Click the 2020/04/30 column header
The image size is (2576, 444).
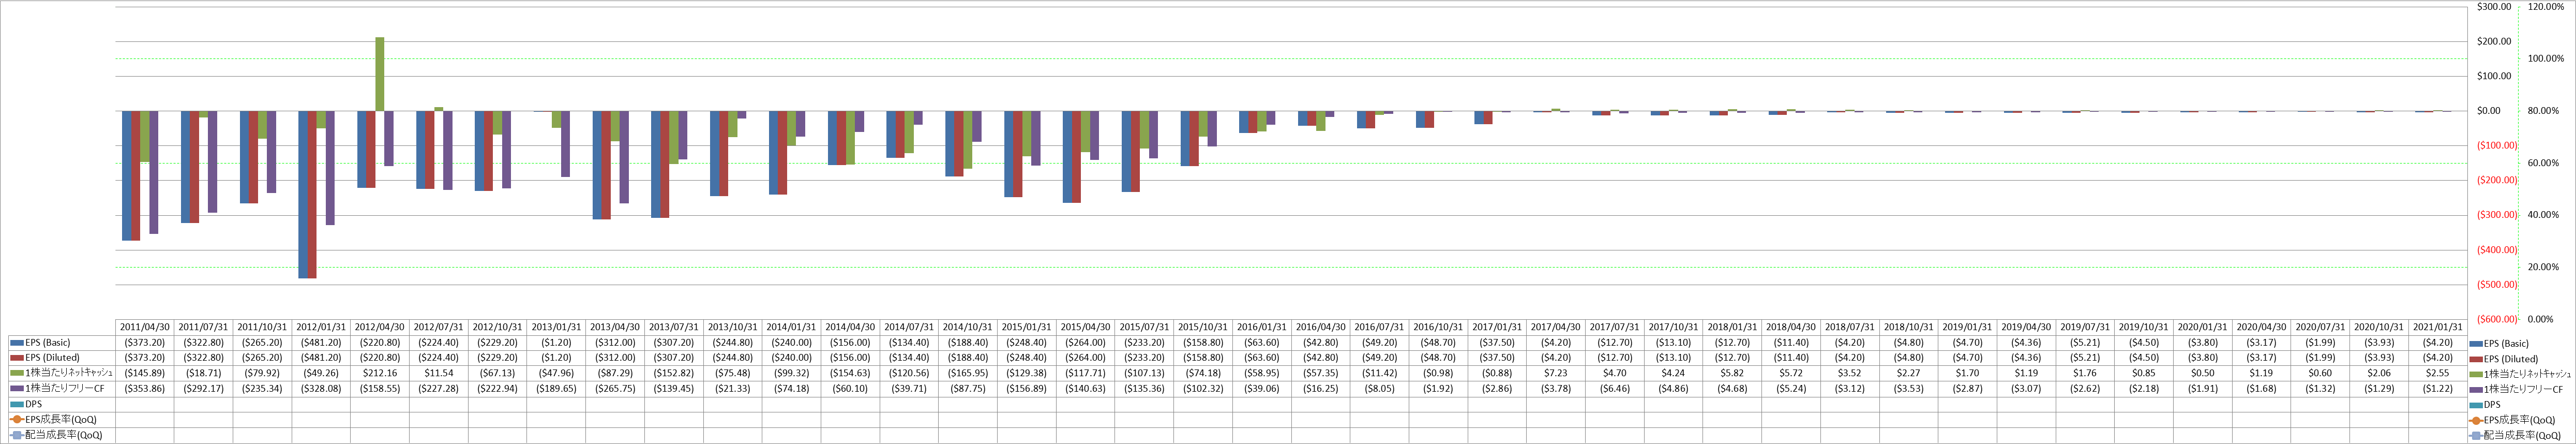point(2261,327)
